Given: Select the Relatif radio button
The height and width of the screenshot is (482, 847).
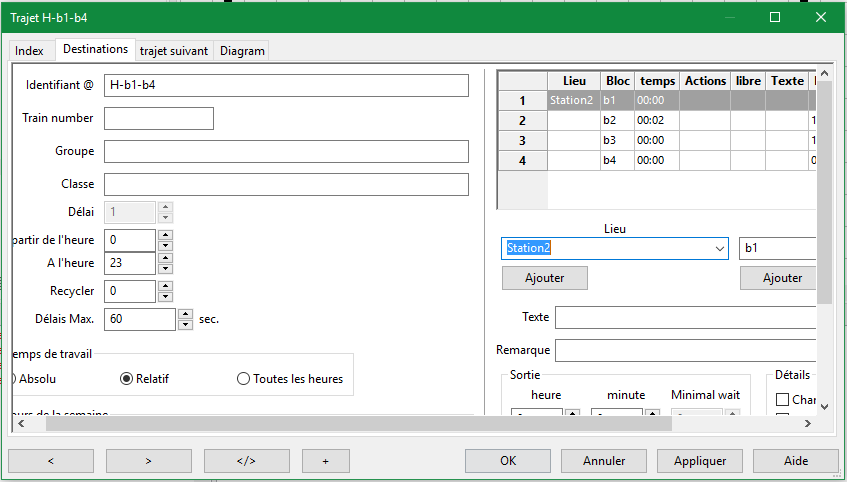Looking at the screenshot, I should 126,379.
